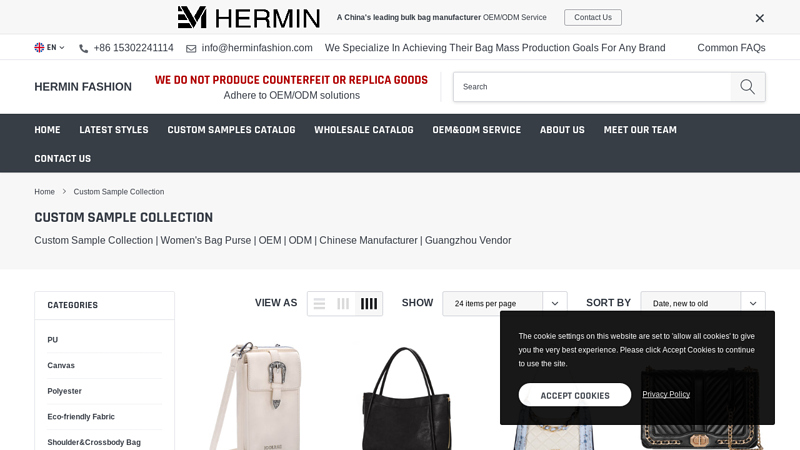Image resolution: width=800 pixels, height=450 pixels.
Task: Select the three-column grid view icon
Action: coord(343,304)
